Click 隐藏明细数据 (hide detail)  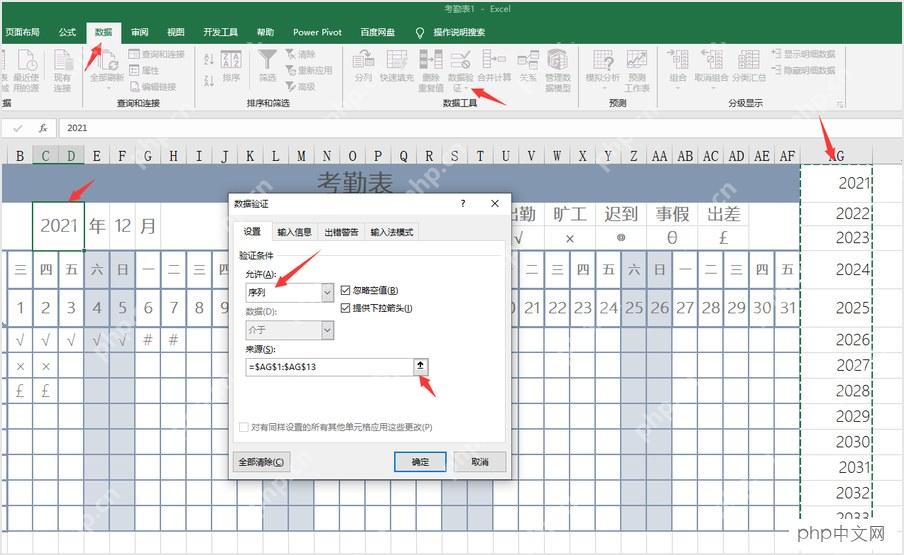[x=803, y=70]
